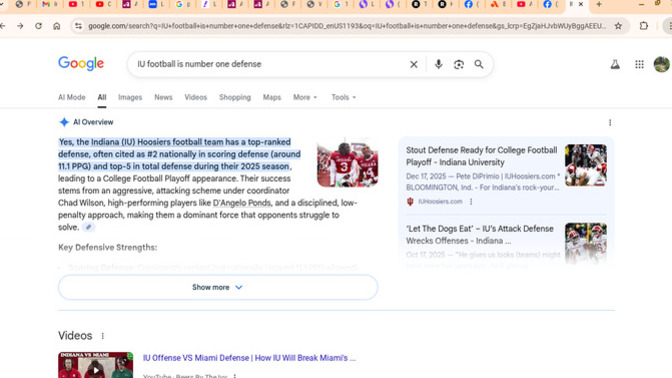The image size is (672, 378).
Task: Visit the IUHoosiers.com source link
Action: tap(440, 201)
